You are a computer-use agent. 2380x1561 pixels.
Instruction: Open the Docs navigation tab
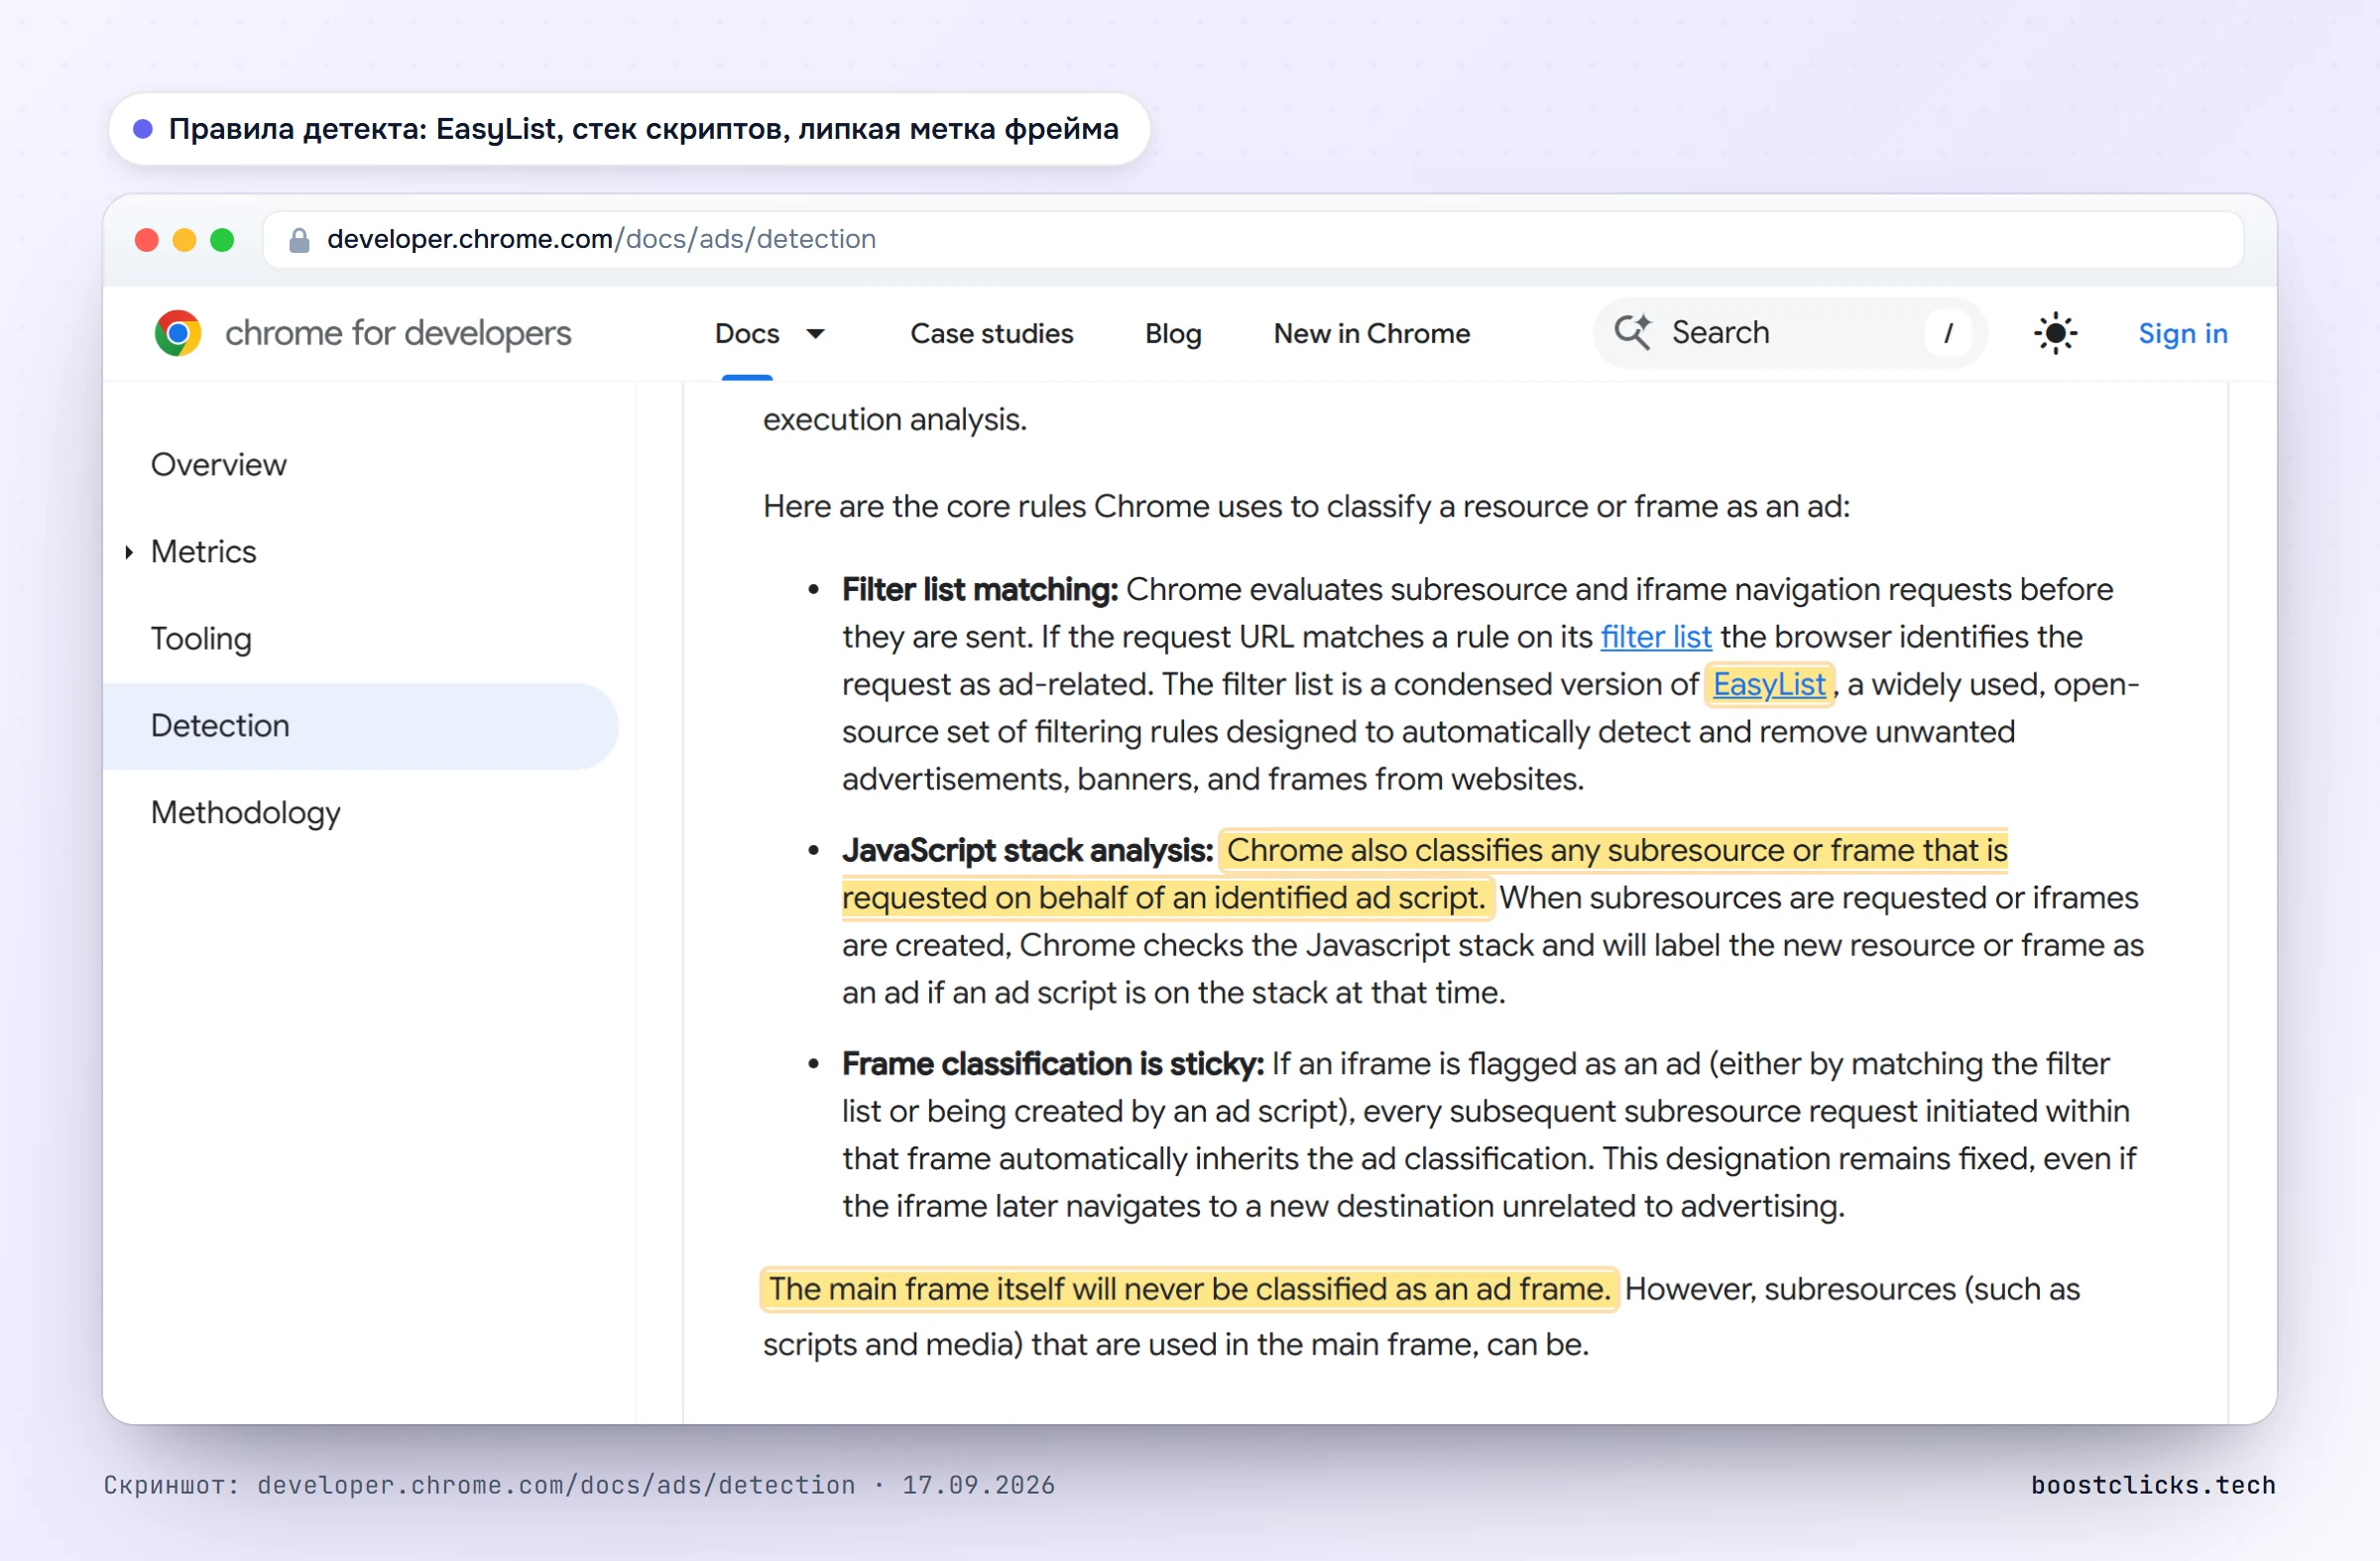click(x=747, y=334)
